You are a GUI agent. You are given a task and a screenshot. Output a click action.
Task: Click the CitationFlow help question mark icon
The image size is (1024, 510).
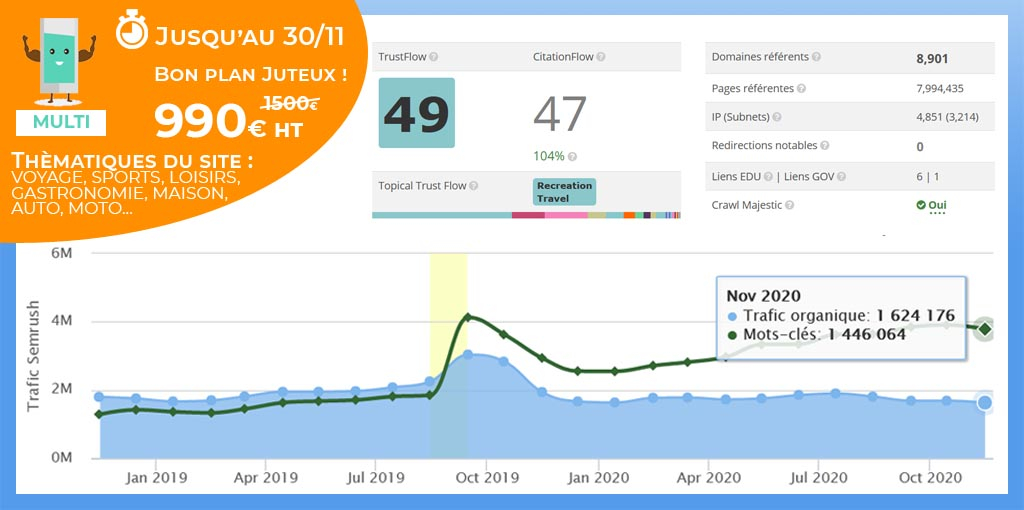coord(601,57)
